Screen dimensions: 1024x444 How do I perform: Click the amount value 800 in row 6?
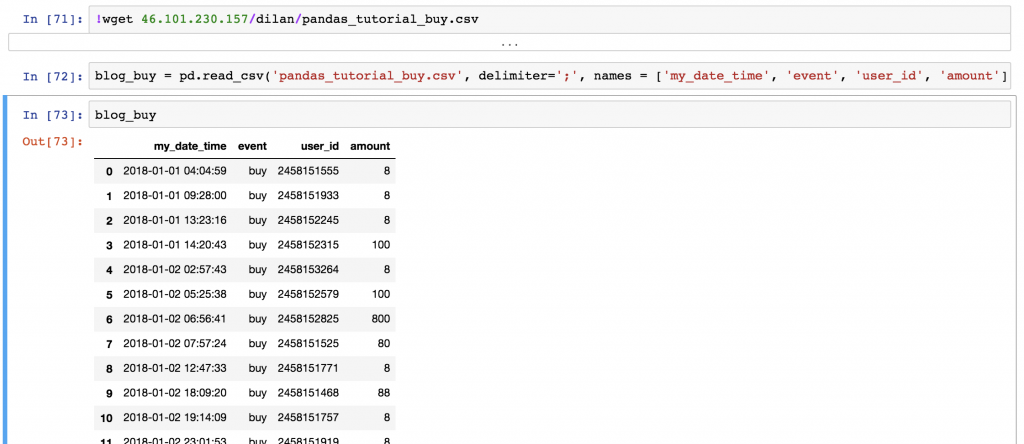[x=379, y=318]
